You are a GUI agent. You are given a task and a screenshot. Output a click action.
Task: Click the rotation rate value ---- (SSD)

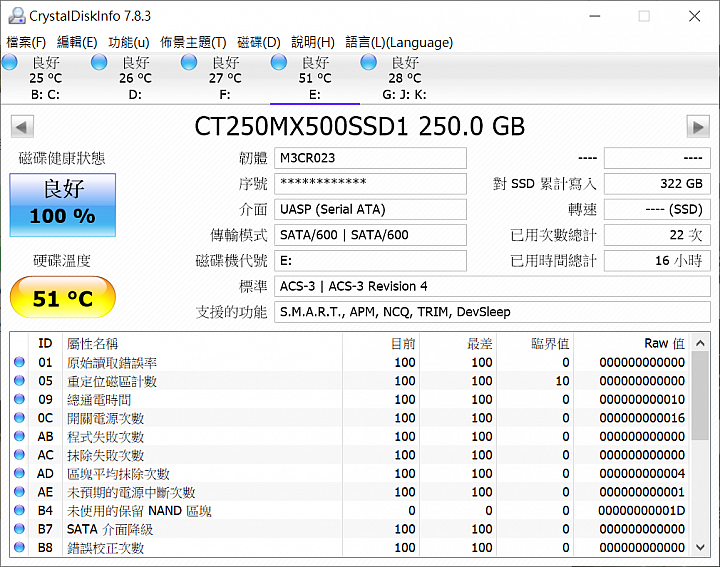tap(657, 209)
